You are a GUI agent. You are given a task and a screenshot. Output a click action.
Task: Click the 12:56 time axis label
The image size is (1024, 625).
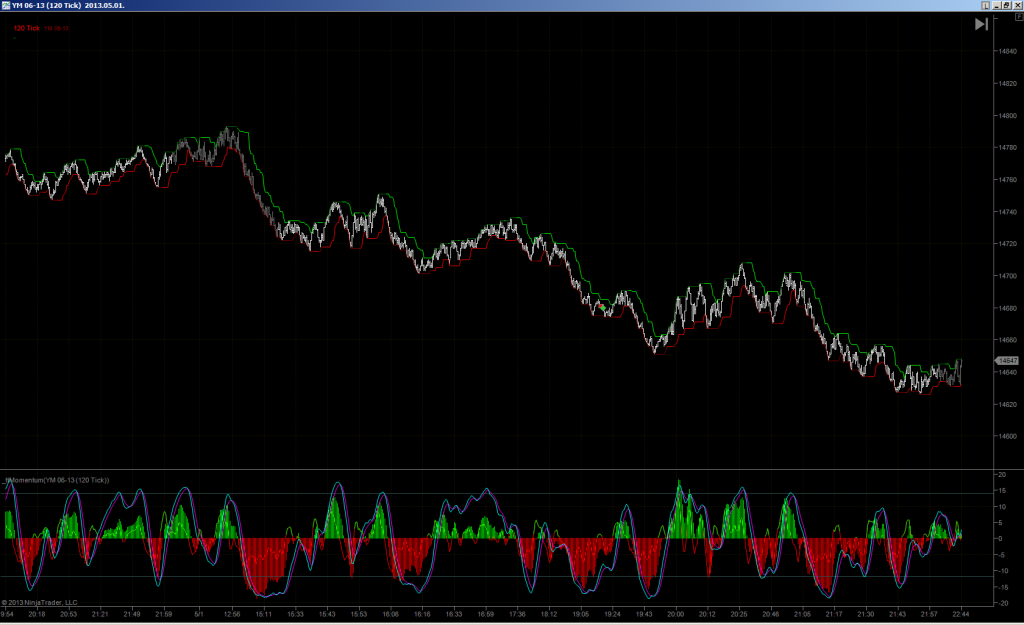232,614
